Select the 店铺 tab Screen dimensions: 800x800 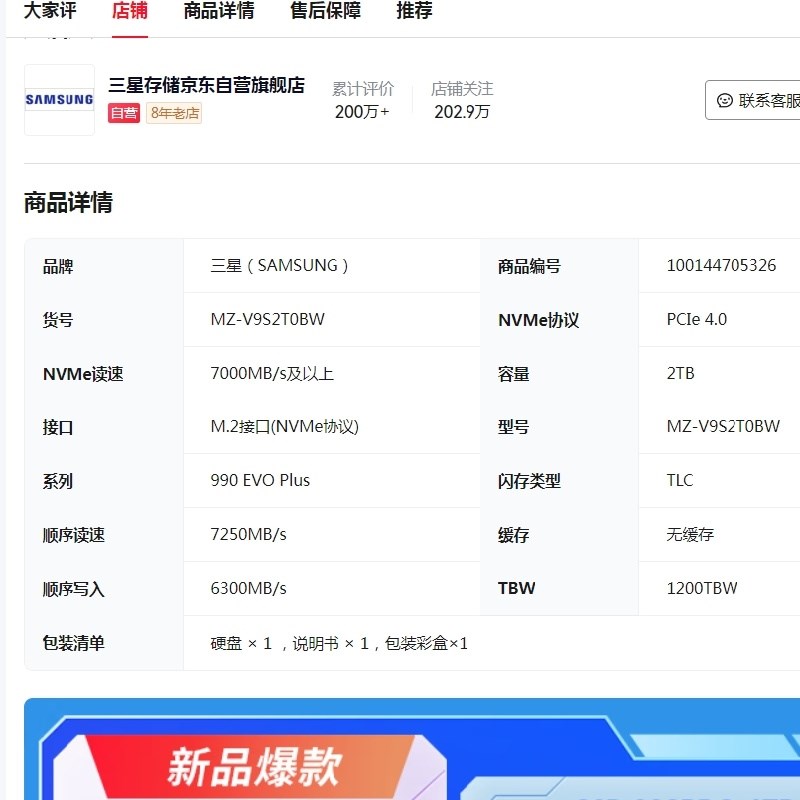tap(130, 10)
